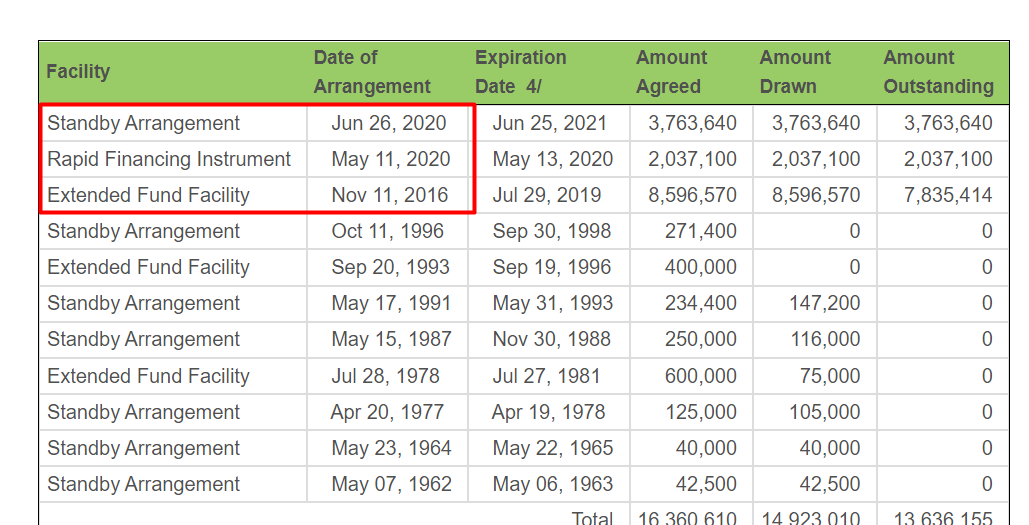Click the May 06, 1963 expiration date
This screenshot has width=1029, height=525.
pos(552,484)
